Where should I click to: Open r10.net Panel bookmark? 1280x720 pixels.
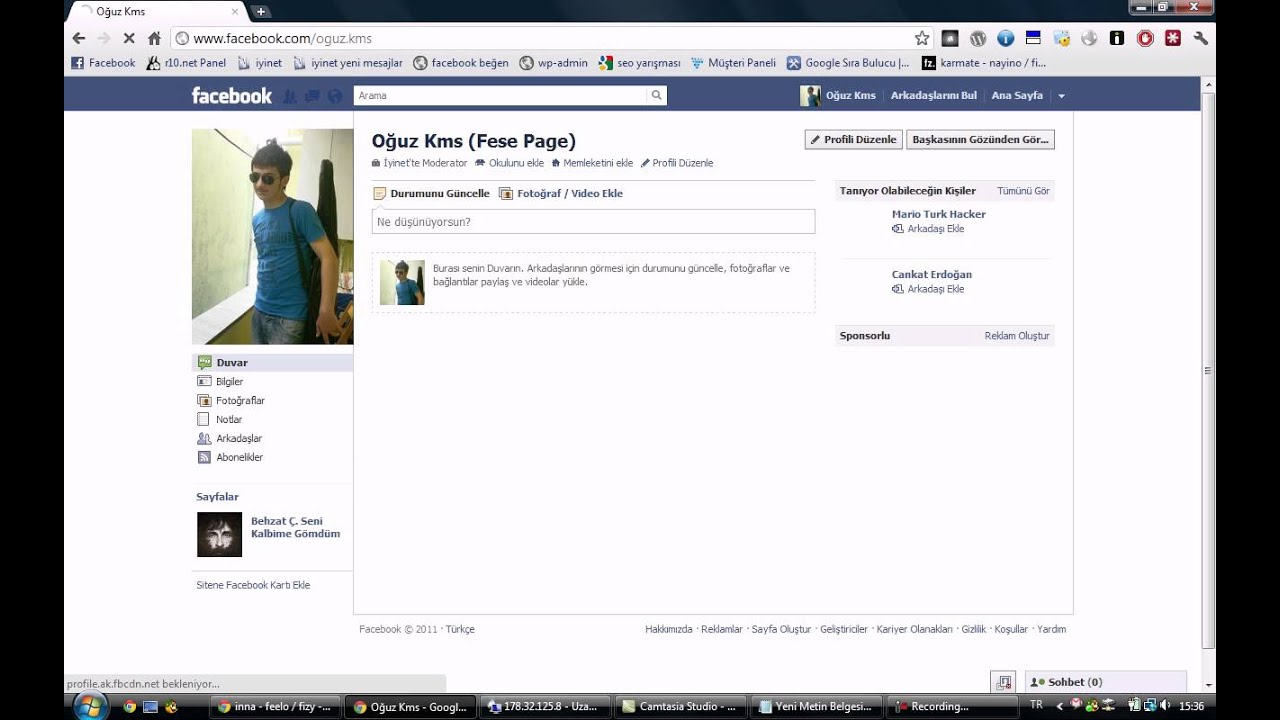(186, 63)
